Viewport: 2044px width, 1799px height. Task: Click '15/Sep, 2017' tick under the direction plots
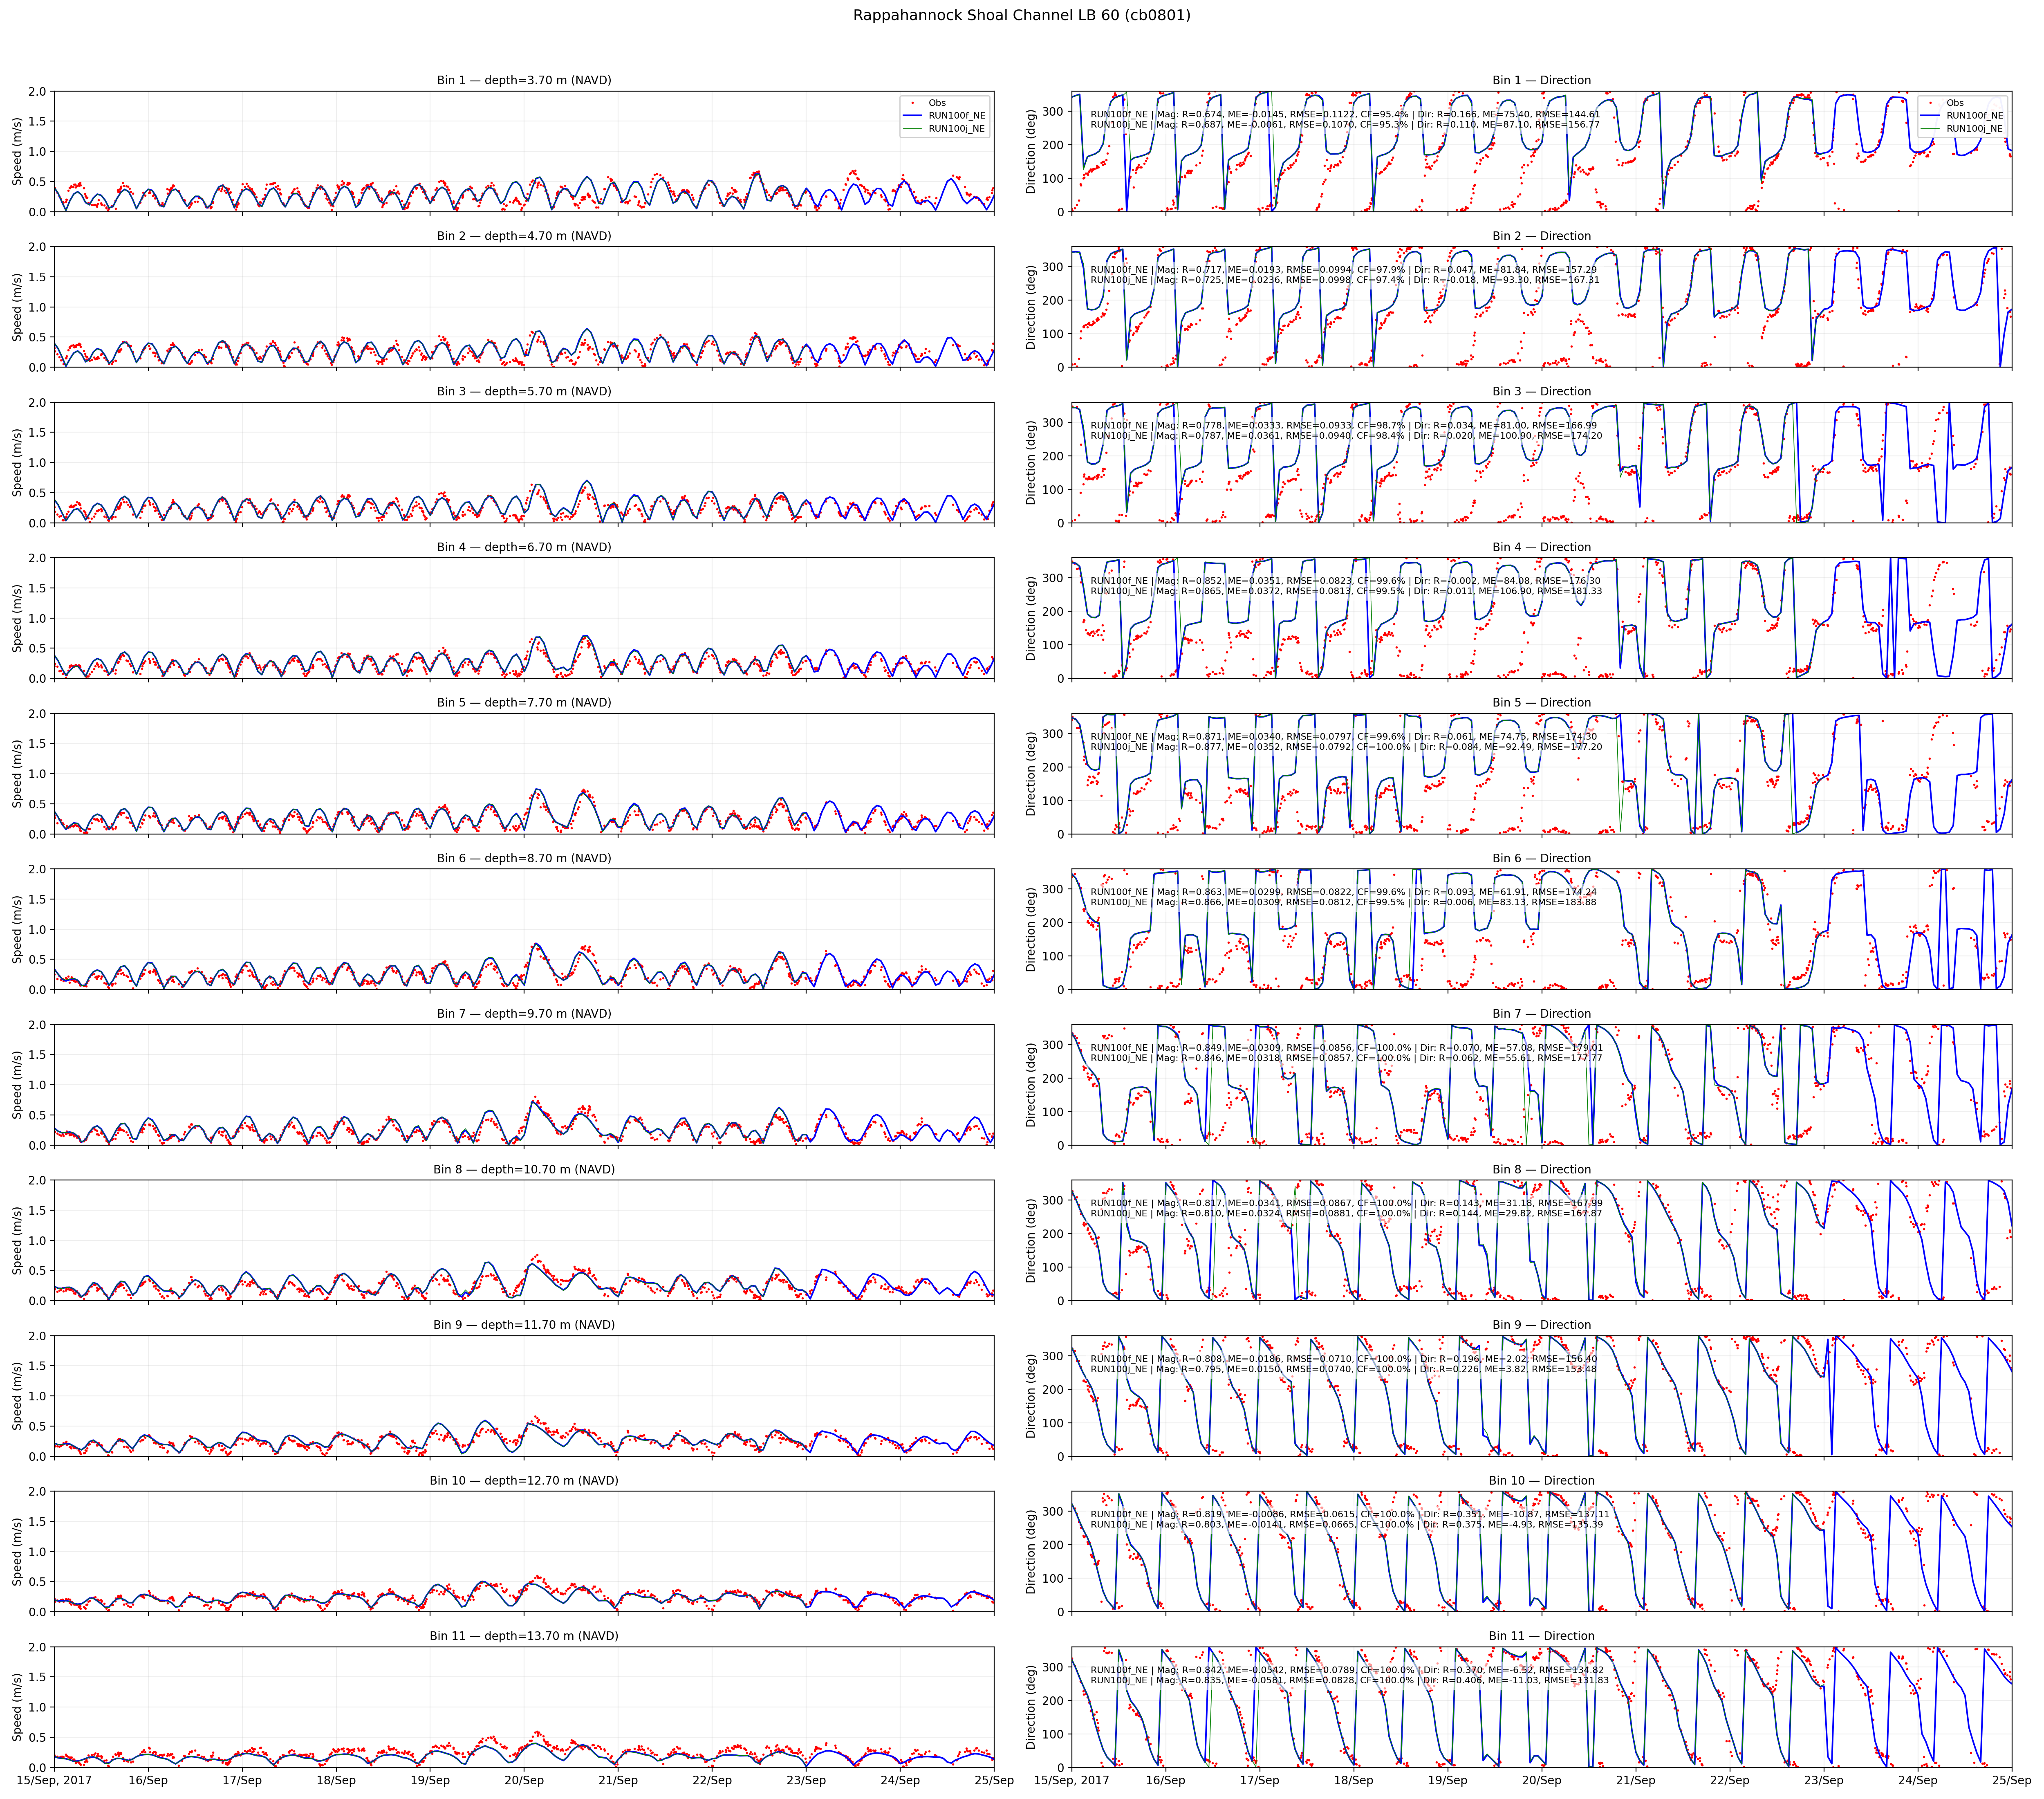[1072, 1780]
